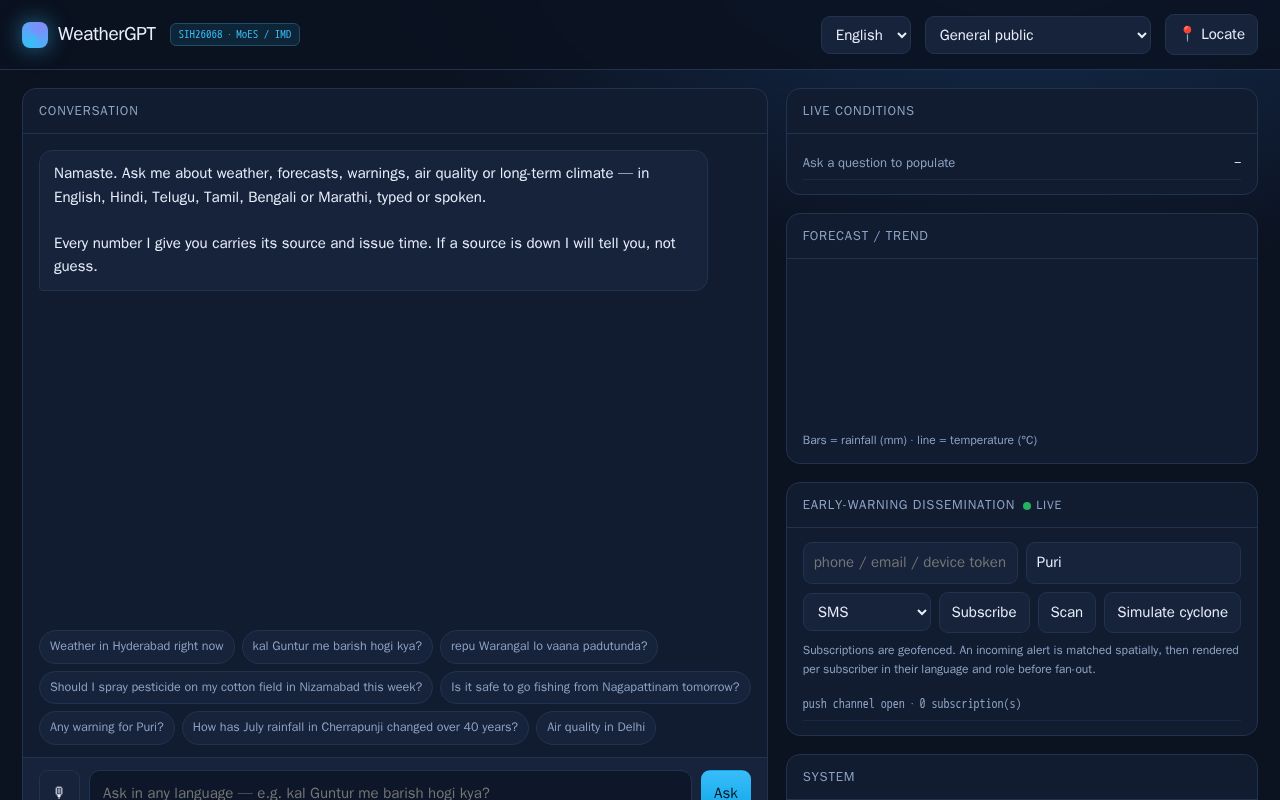1280x800 pixels.
Task: Open the SMS channel dropdown
Action: pyautogui.click(x=867, y=612)
